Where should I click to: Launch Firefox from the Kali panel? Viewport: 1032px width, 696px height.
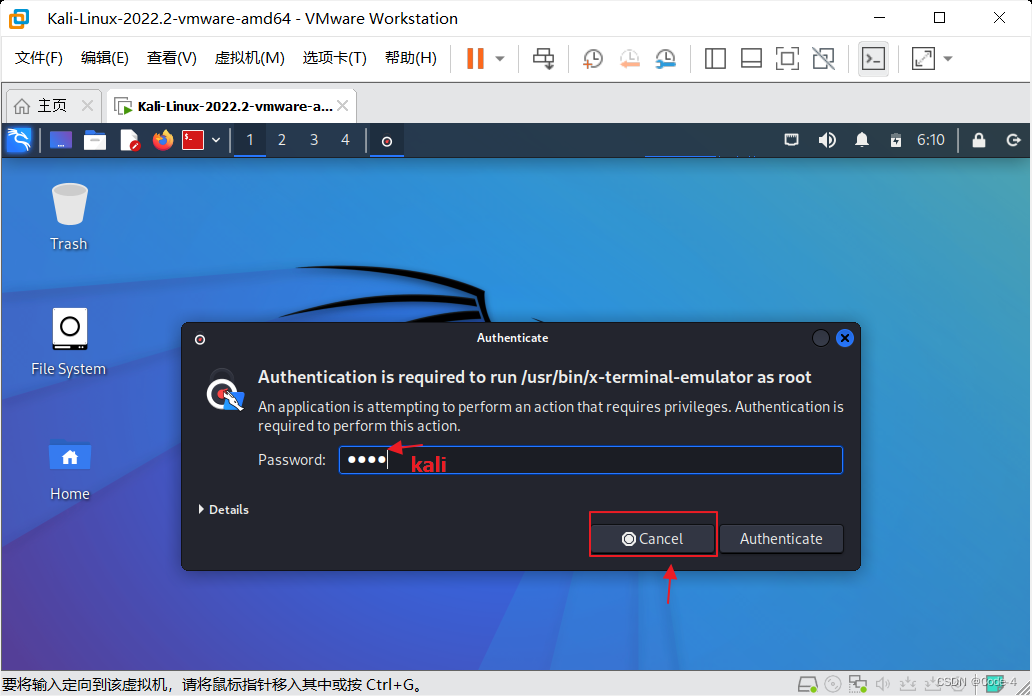coord(161,140)
